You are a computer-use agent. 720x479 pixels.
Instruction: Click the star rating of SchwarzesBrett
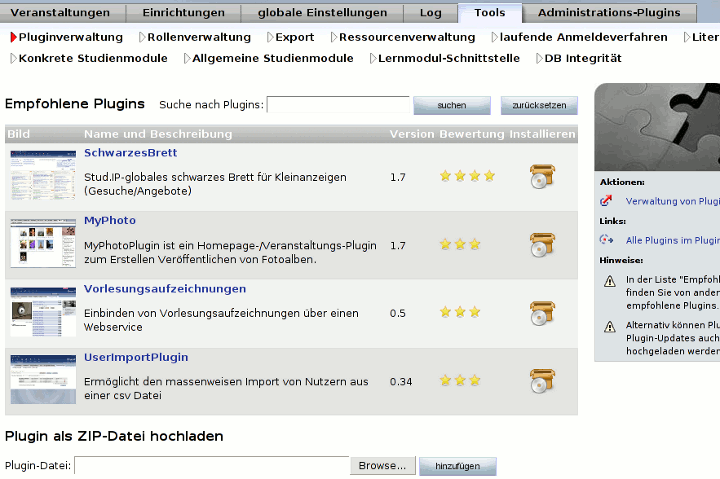click(x=467, y=177)
